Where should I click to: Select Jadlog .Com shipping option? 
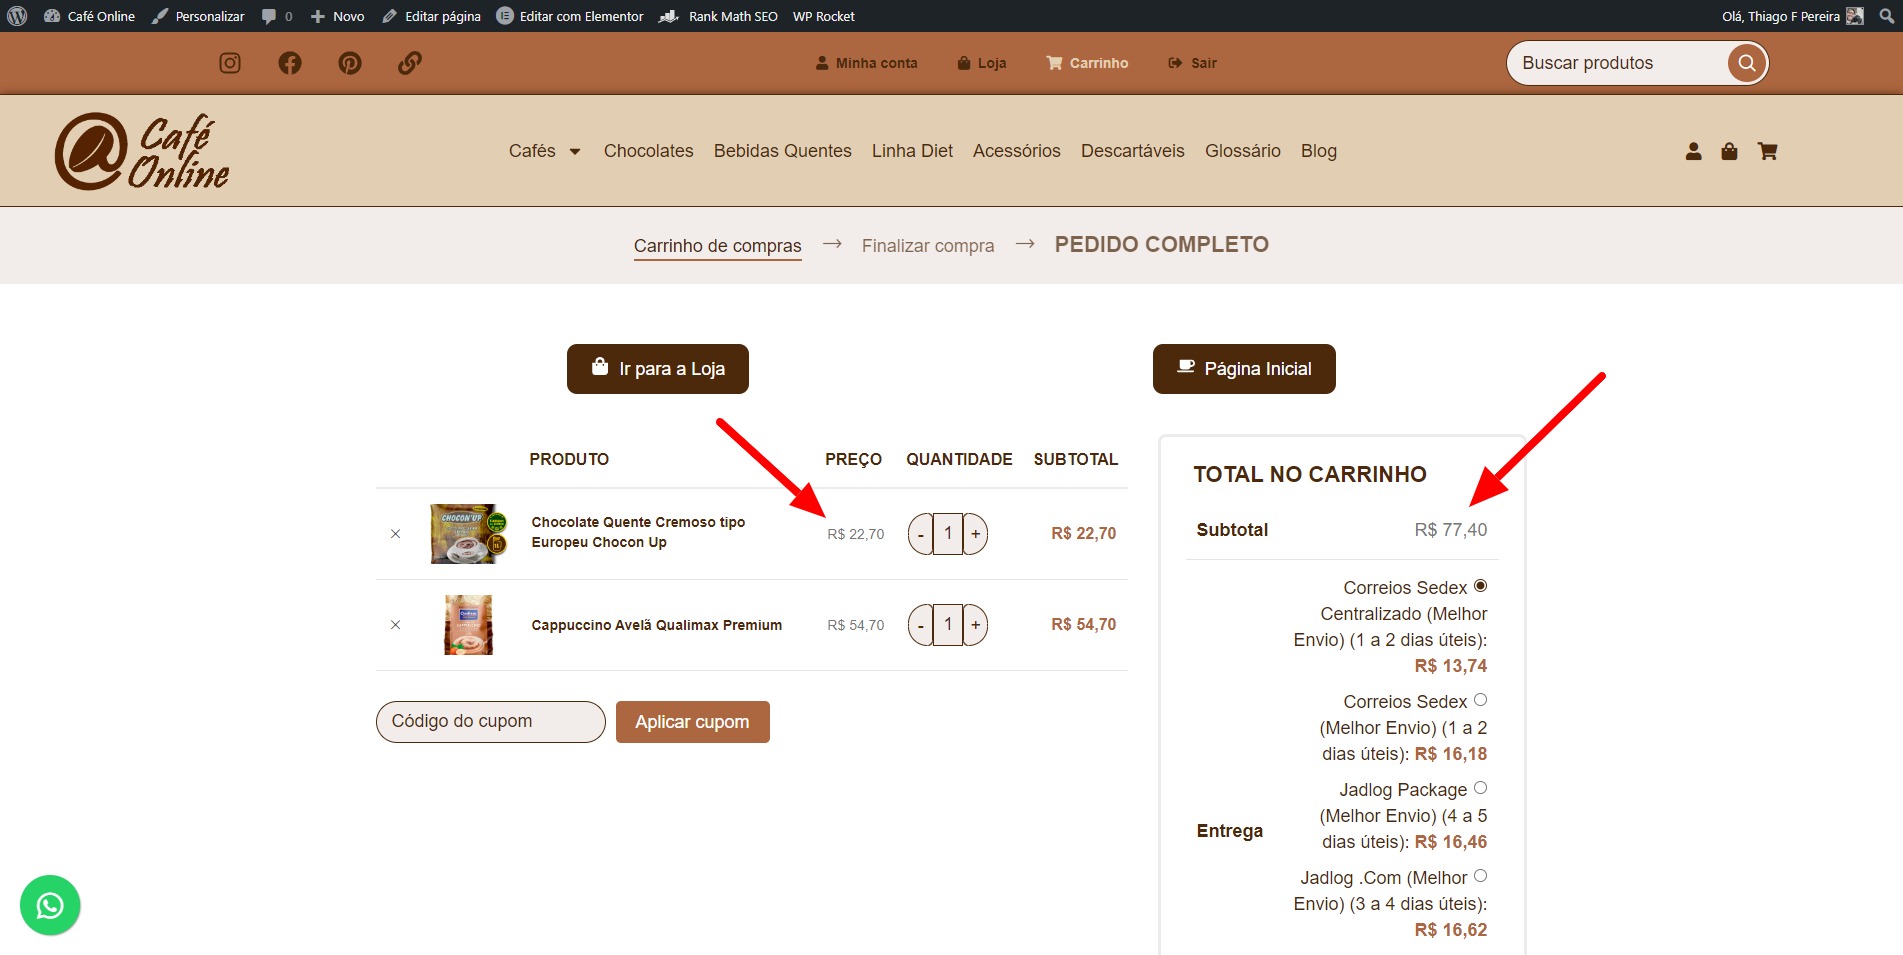pos(1480,876)
